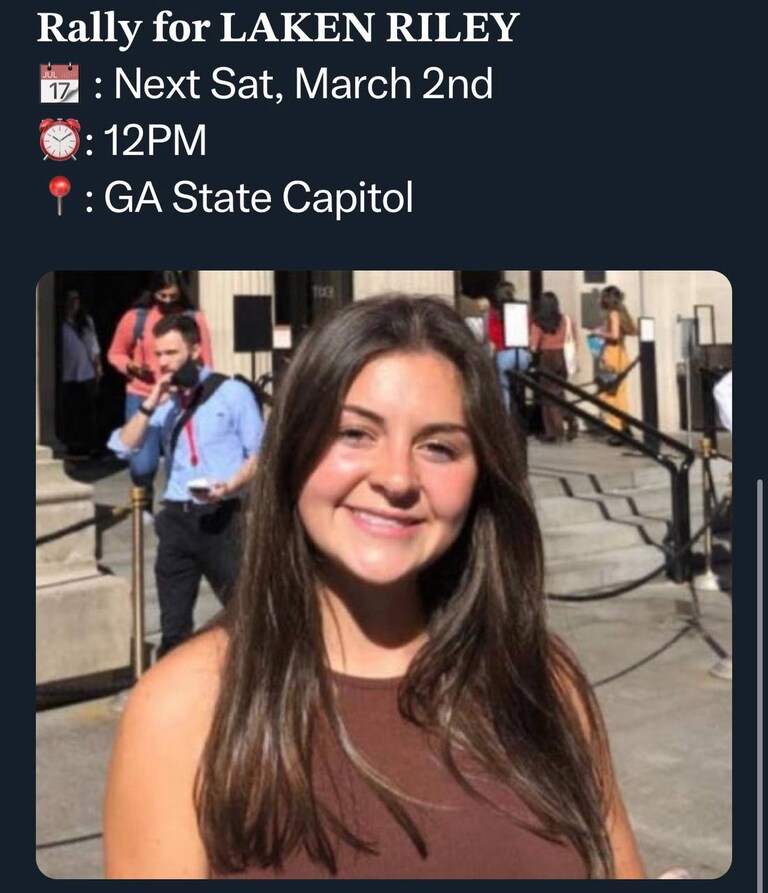Click the phone held by man in blue
This screenshot has height=893, width=768.
pyautogui.click(x=199, y=486)
